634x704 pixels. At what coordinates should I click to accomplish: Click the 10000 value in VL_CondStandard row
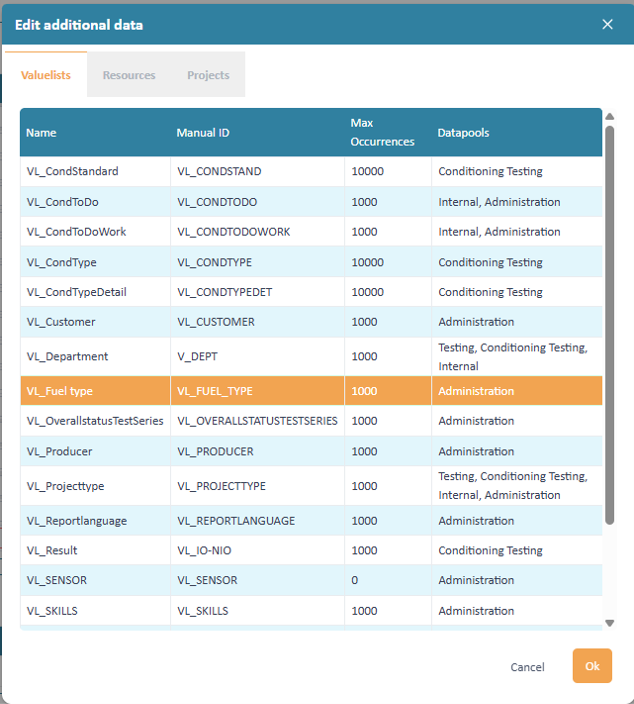tap(367, 171)
